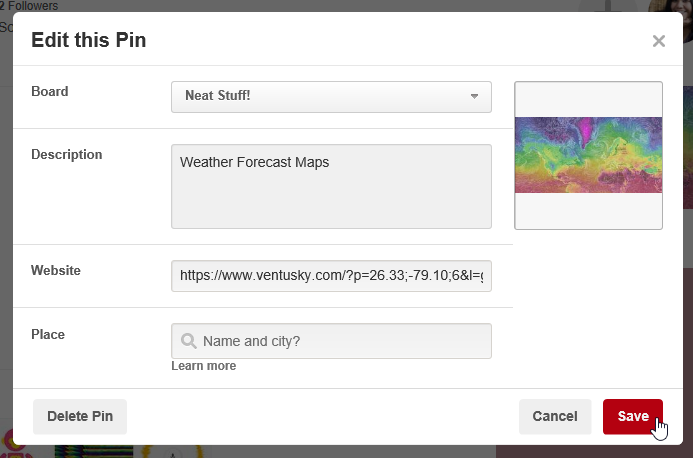Click the Board dropdown arrow

point(474,96)
